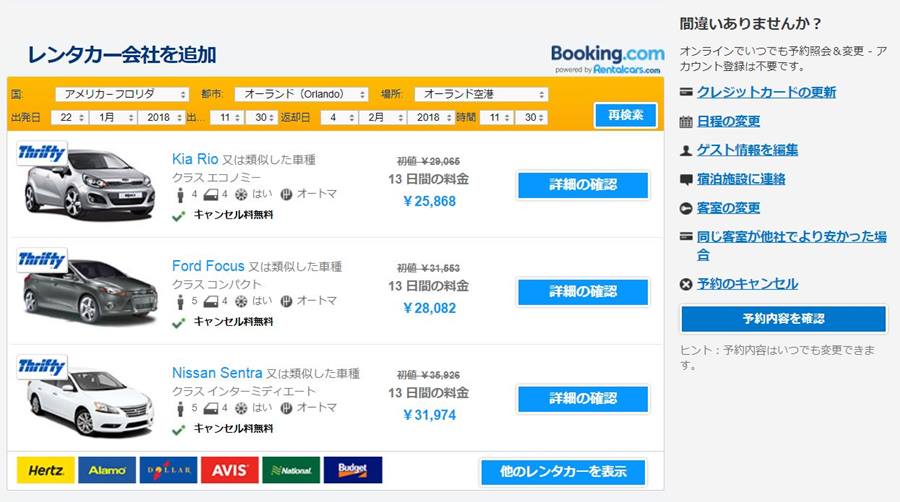Click the price ¥31,974
The width and height of the screenshot is (900, 502).
tap(429, 415)
